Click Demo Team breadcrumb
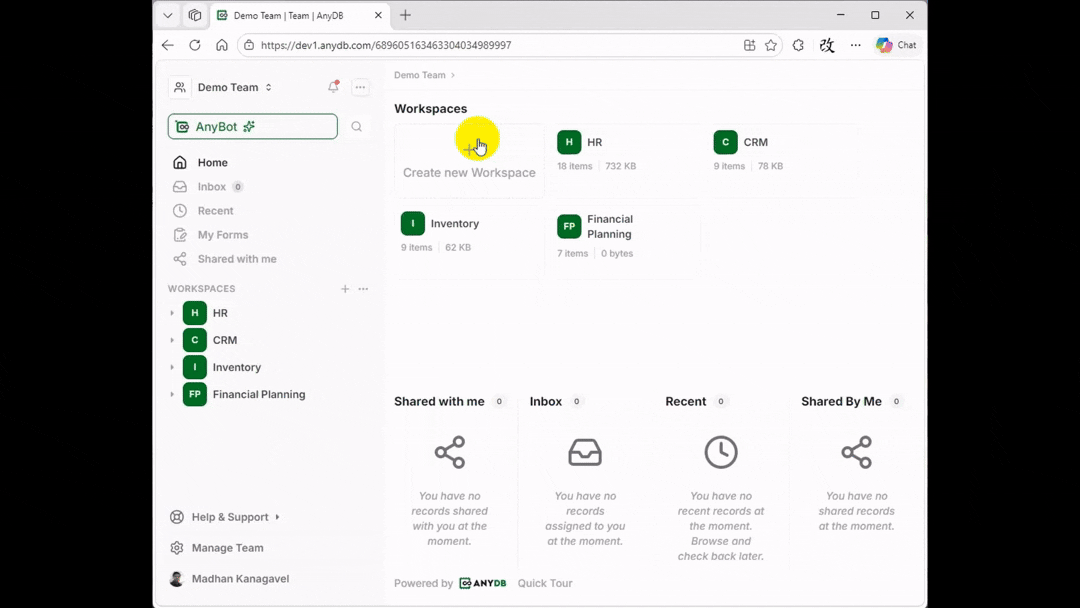Viewport: 1080px width, 608px height. point(419,75)
